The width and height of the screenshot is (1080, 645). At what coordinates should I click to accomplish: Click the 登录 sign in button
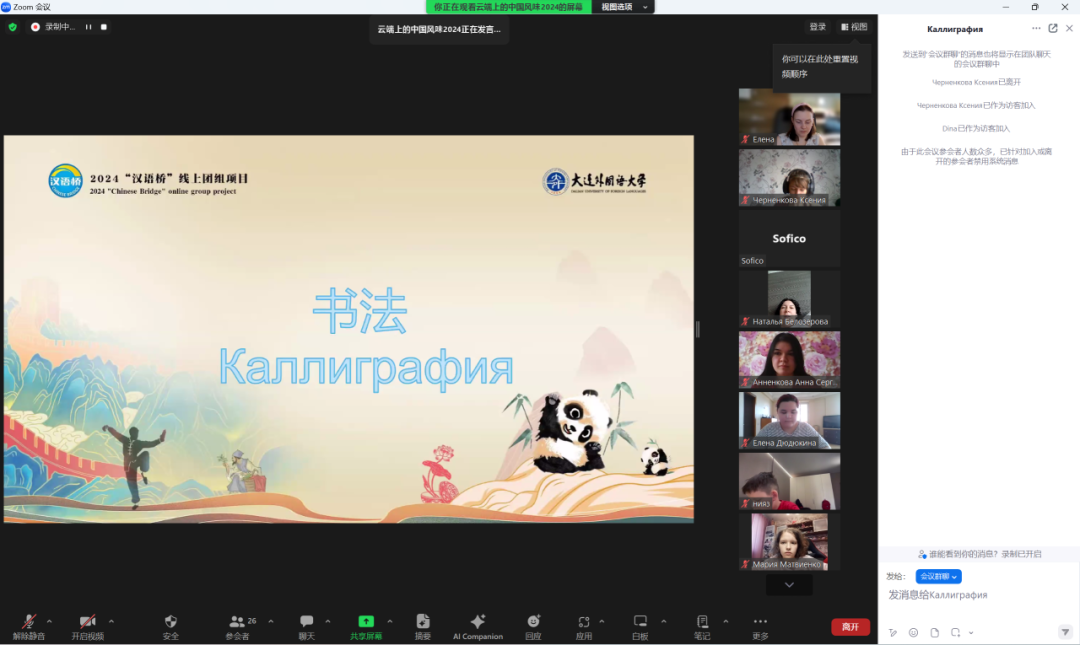818,27
